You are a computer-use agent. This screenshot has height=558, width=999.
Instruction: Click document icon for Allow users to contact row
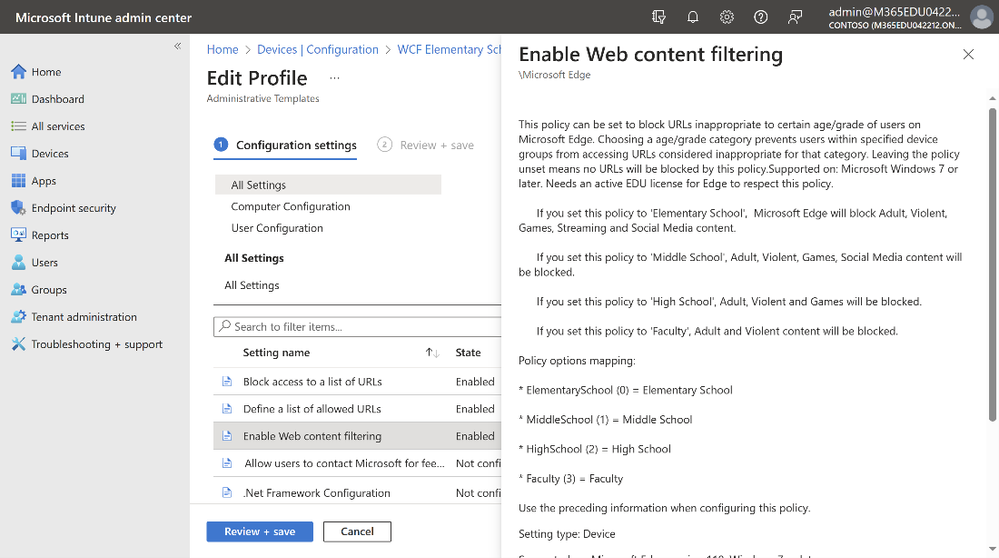point(227,464)
